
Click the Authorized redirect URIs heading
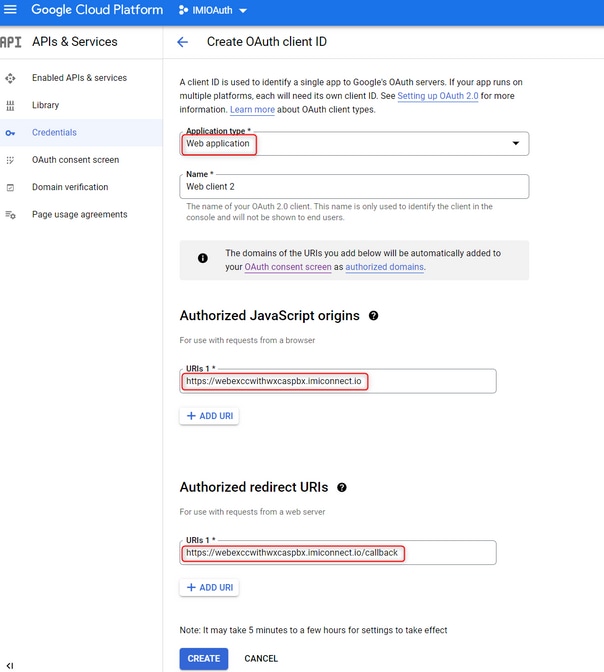tap(254, 487)
